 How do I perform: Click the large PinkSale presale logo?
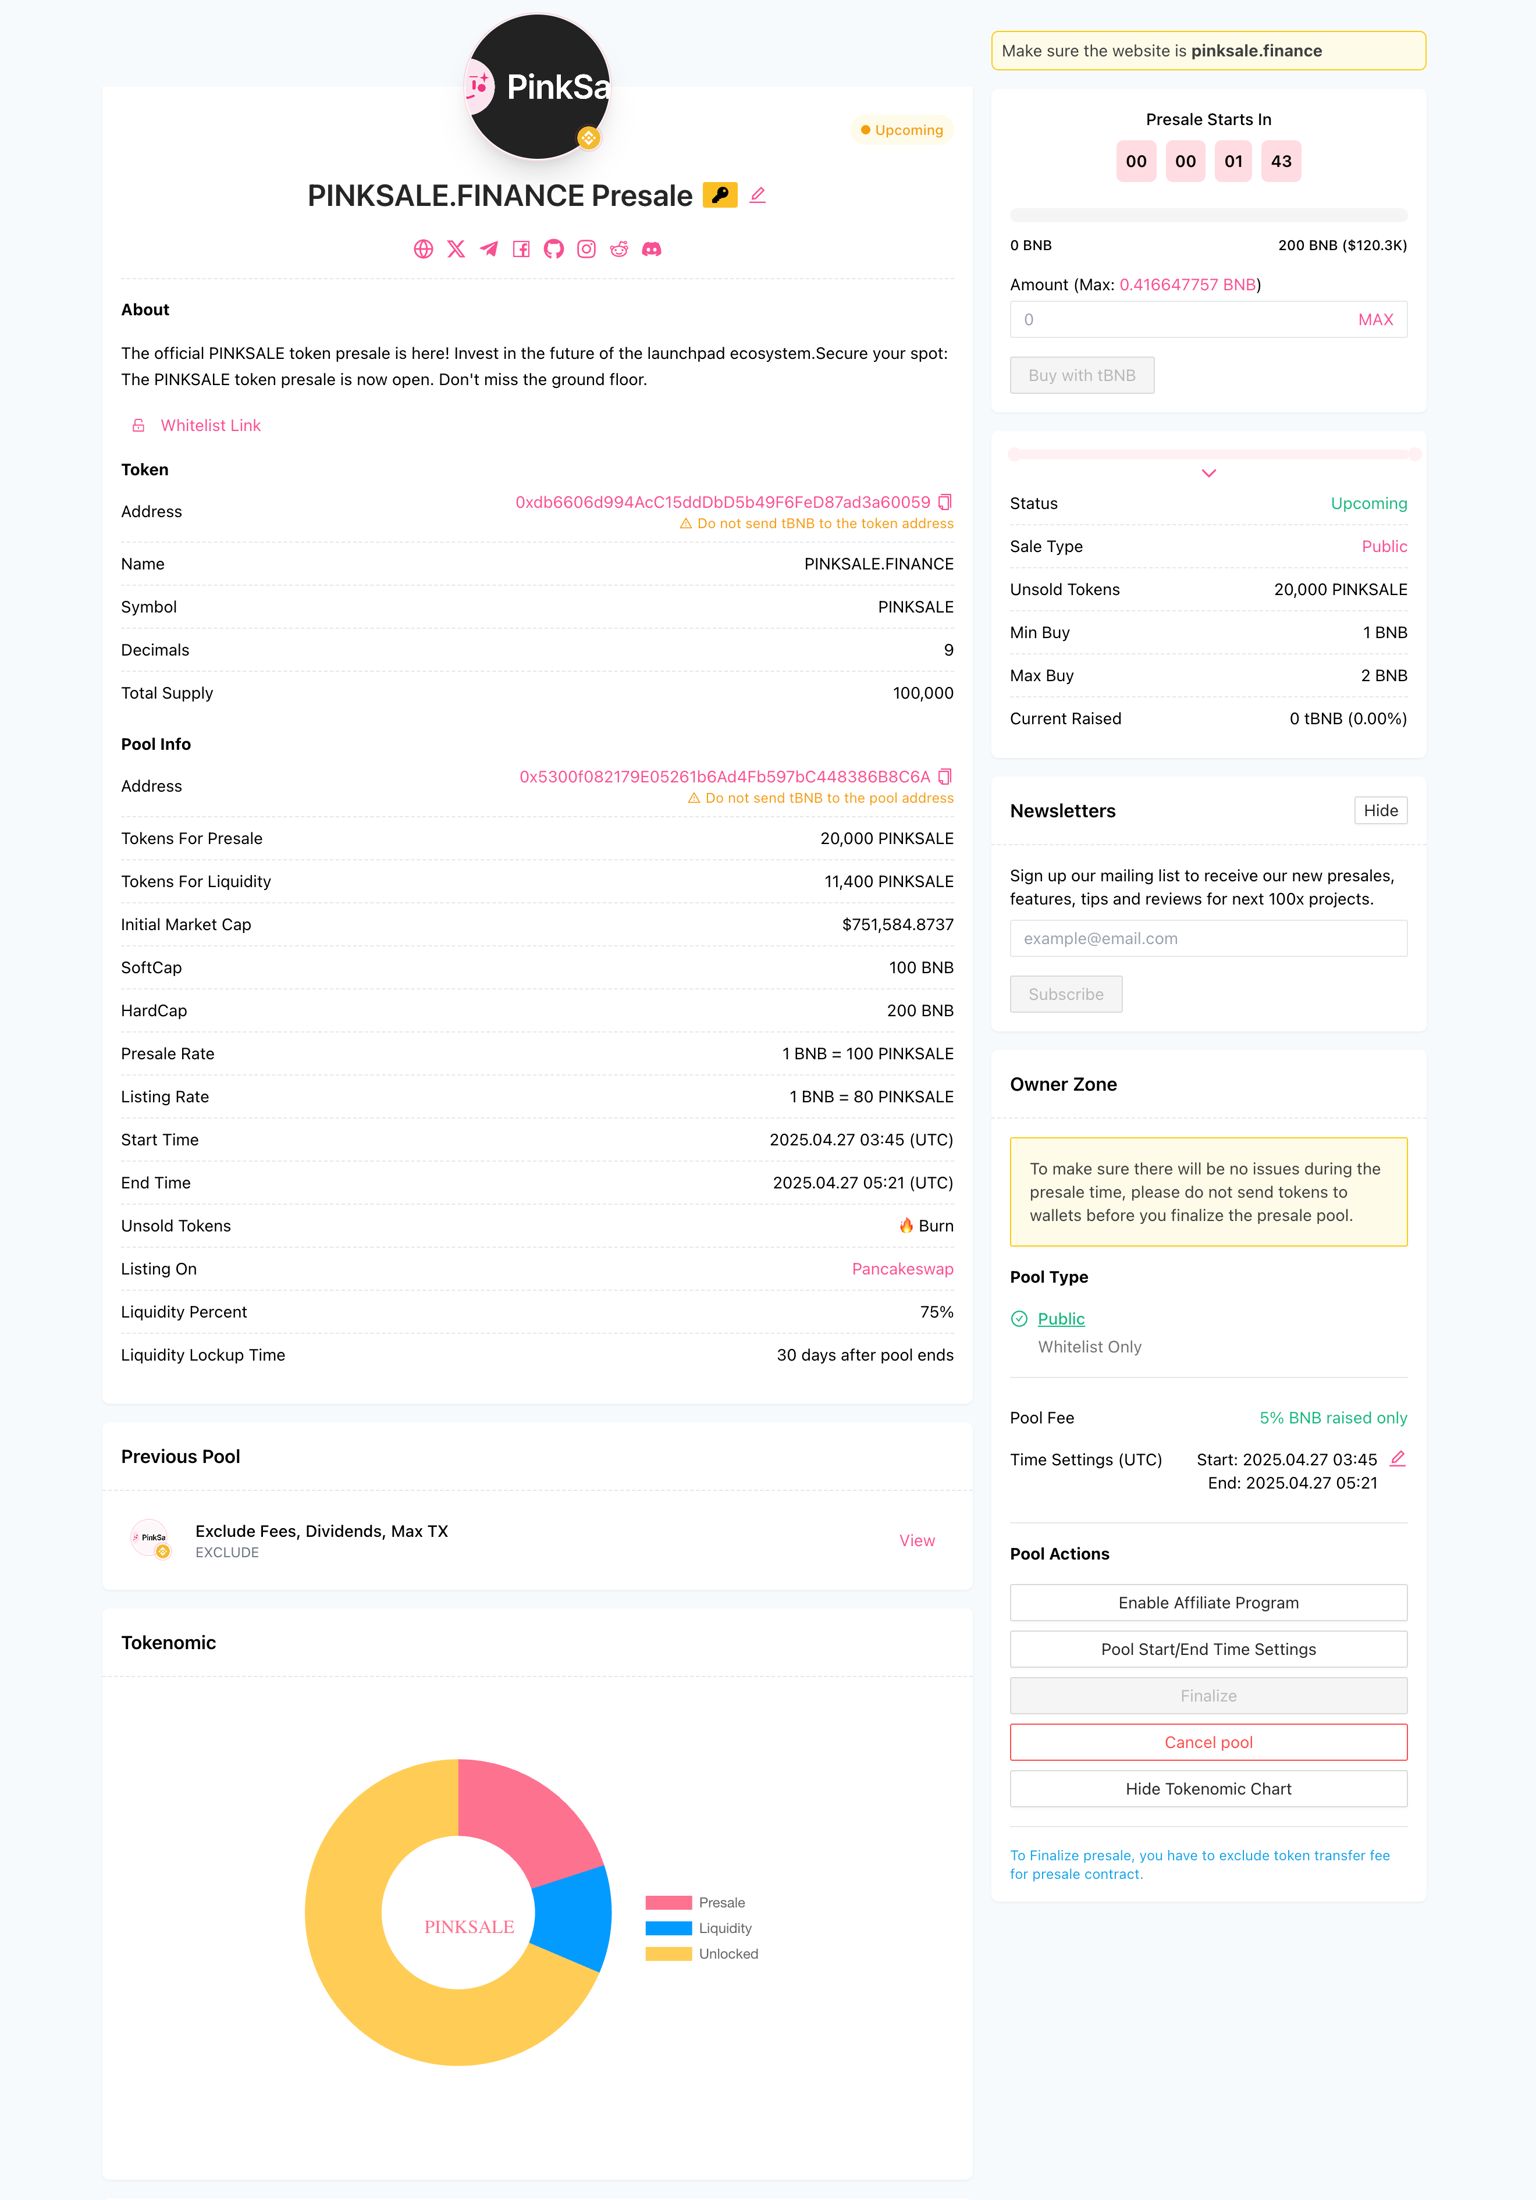pyautogui.click(x=538, y=87)
